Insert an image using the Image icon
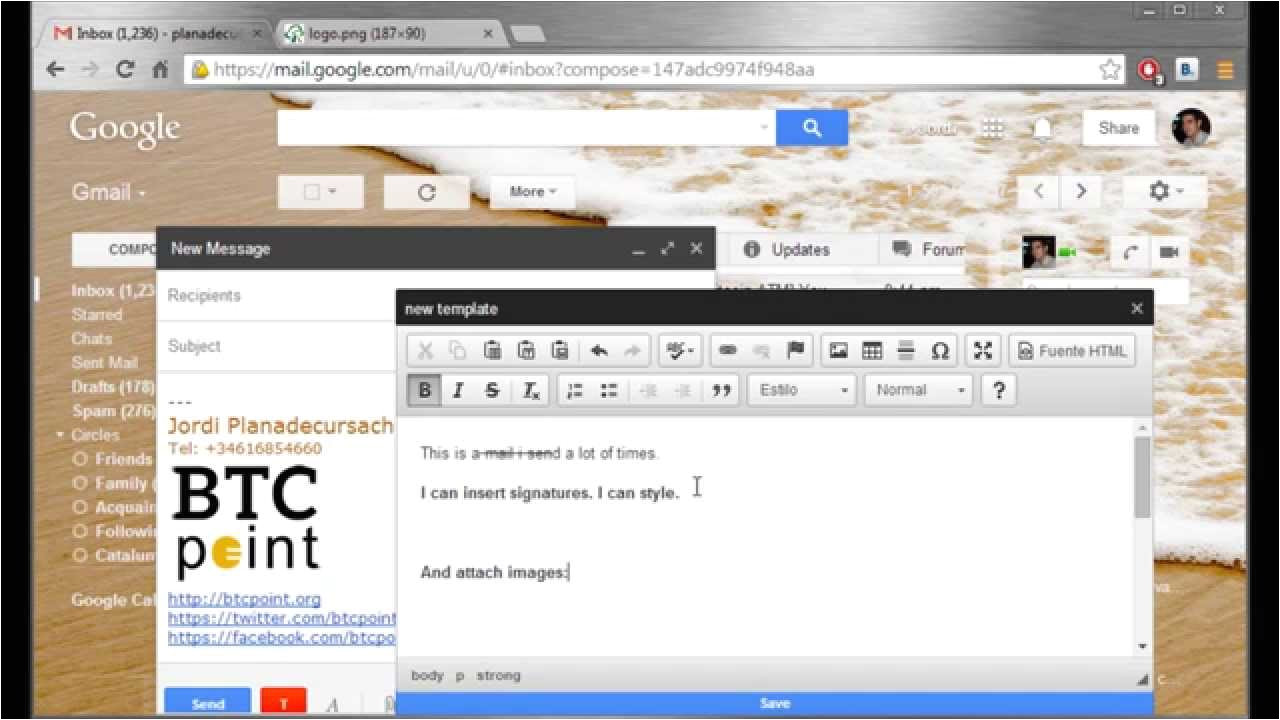 [x=839, y=351]
